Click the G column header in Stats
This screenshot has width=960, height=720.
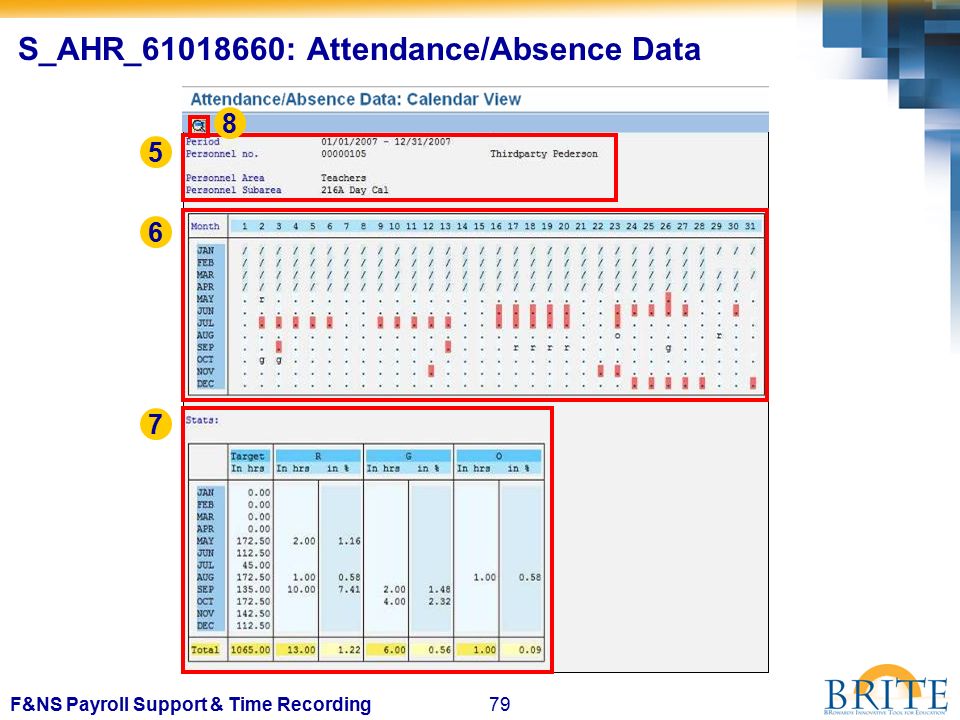tap(408, 456)
